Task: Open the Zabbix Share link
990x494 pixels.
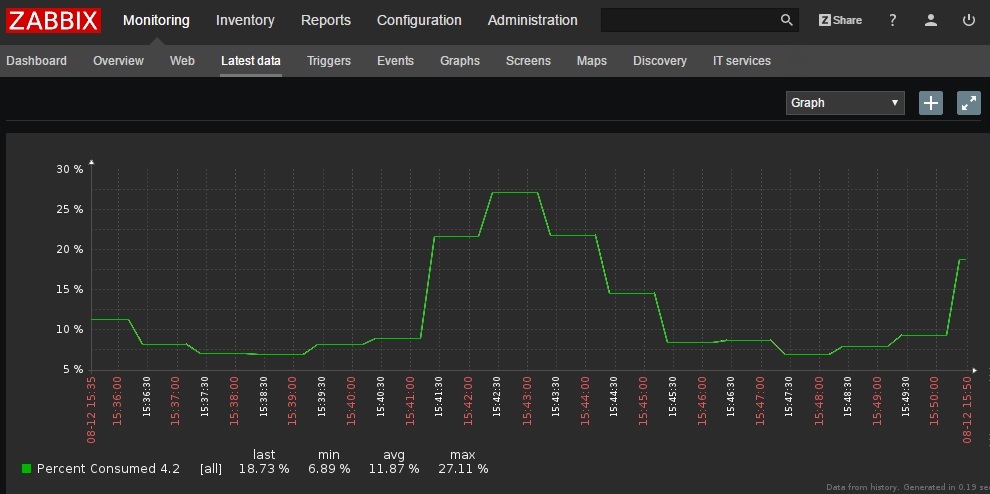Action: (840, 20)
